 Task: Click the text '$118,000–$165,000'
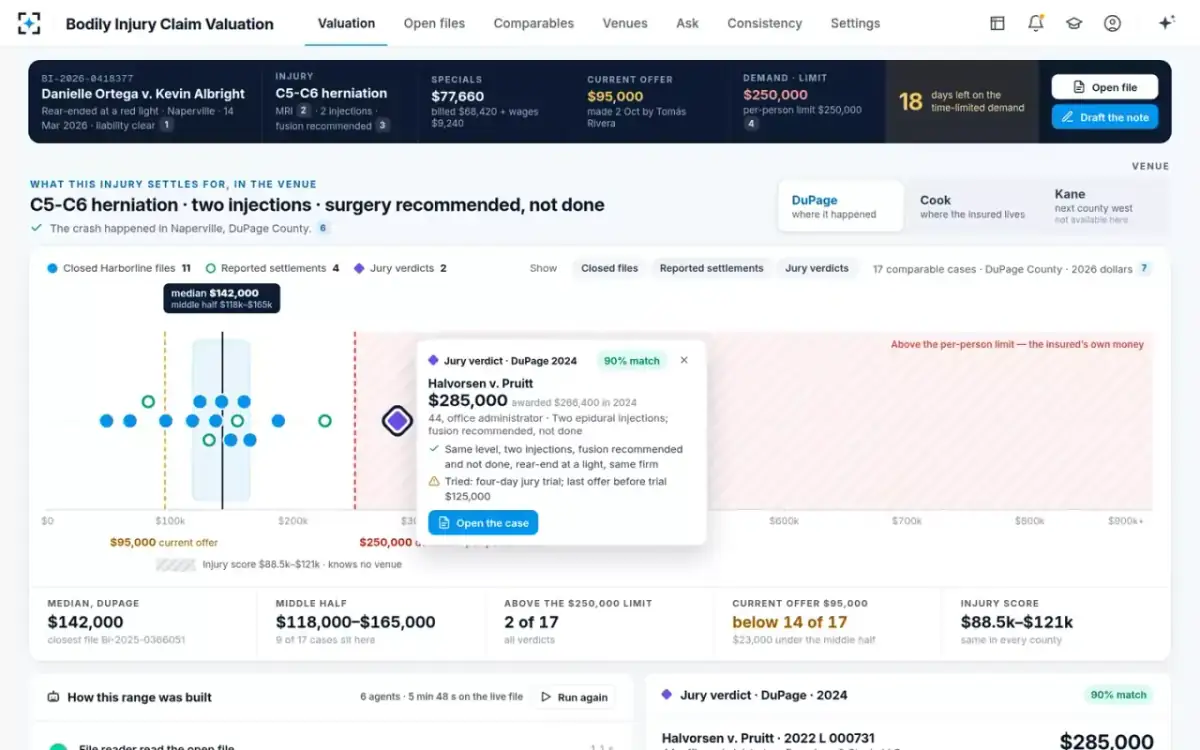(x=355, y=622)
